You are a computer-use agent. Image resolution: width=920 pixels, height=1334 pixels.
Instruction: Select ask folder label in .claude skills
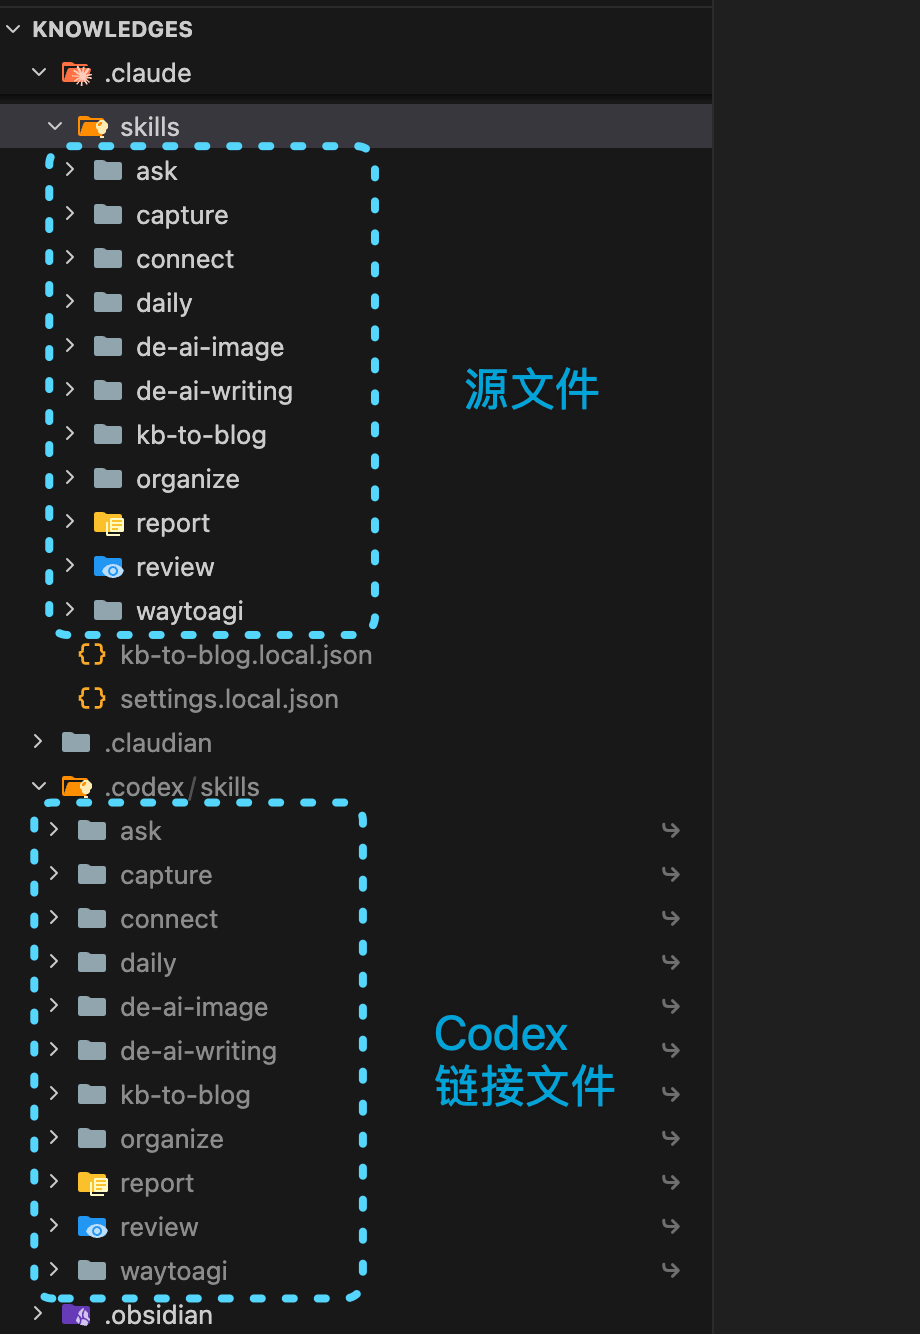pyautogui.click(x=157, y=171)
